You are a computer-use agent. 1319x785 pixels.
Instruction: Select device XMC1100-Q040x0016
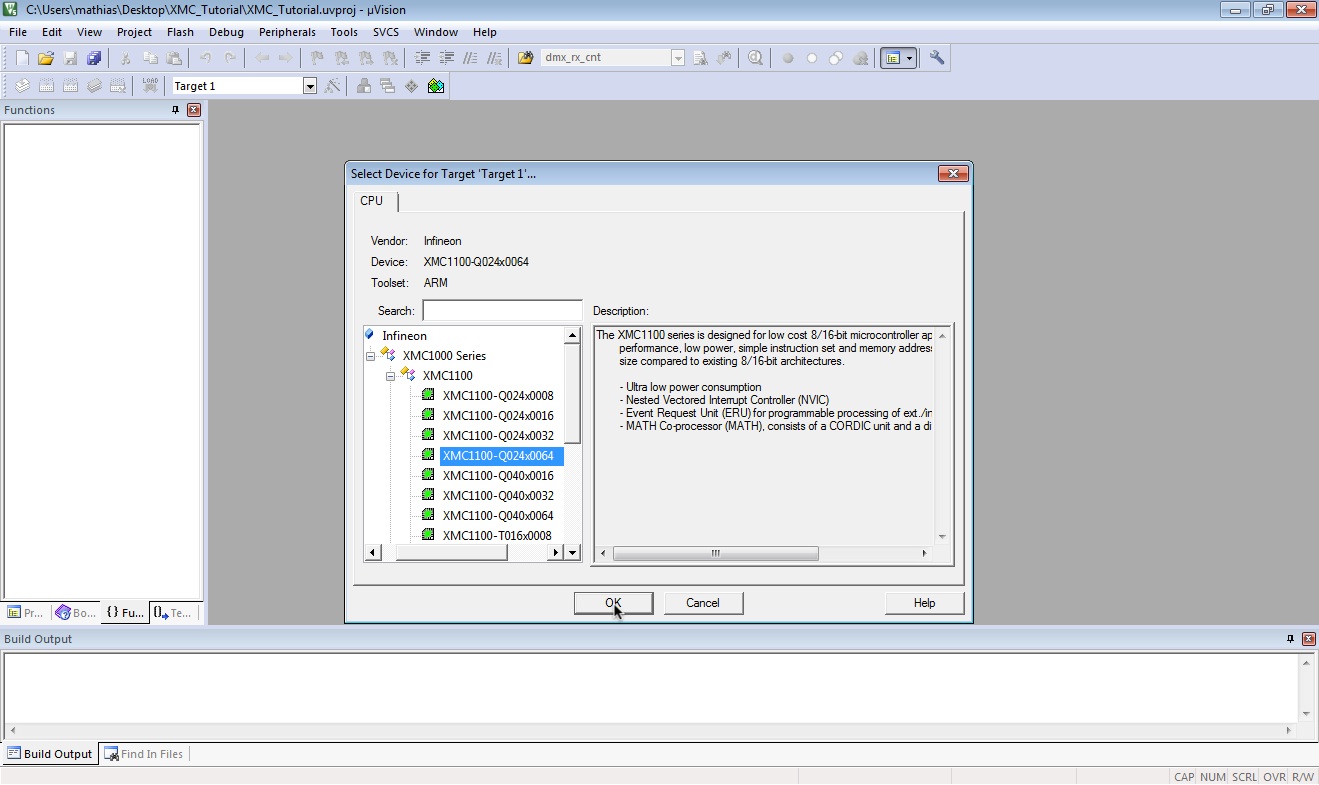click(x=498, y=476)
